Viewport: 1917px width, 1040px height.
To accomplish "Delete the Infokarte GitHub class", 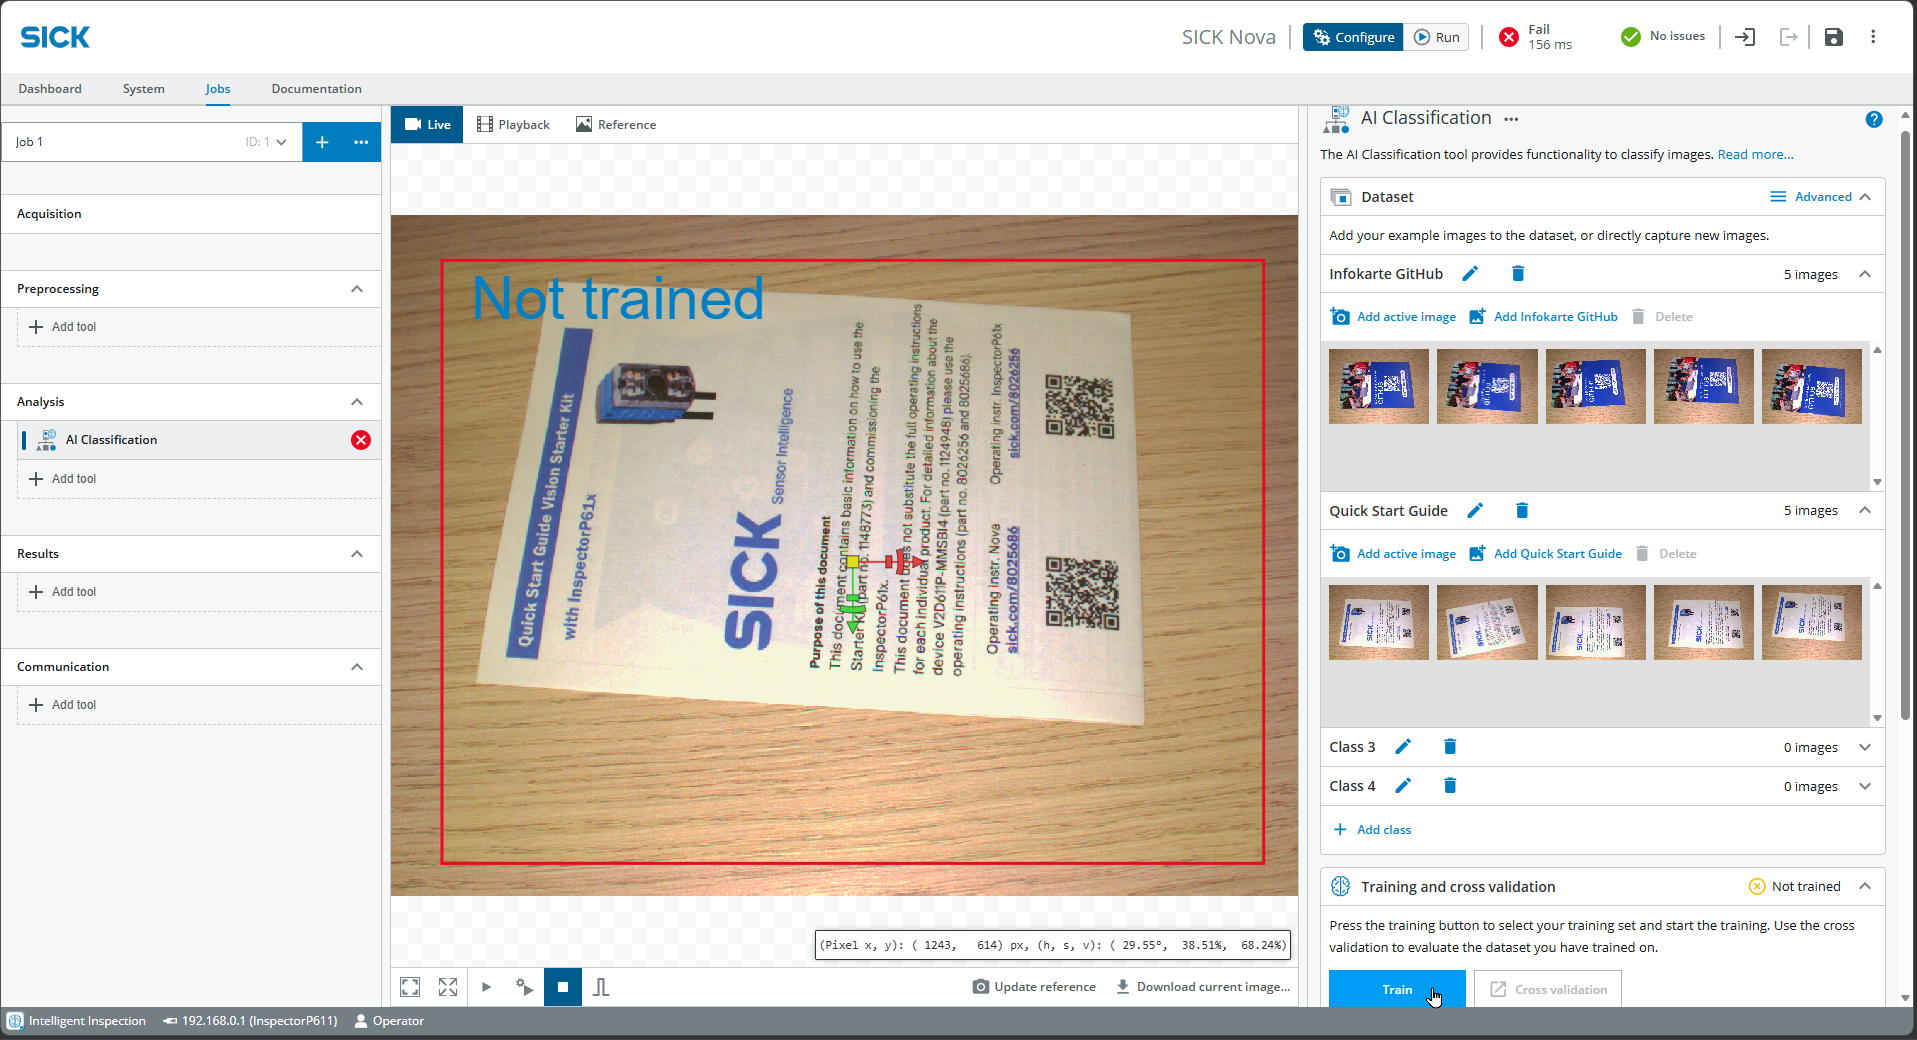I will (1517, 274).
